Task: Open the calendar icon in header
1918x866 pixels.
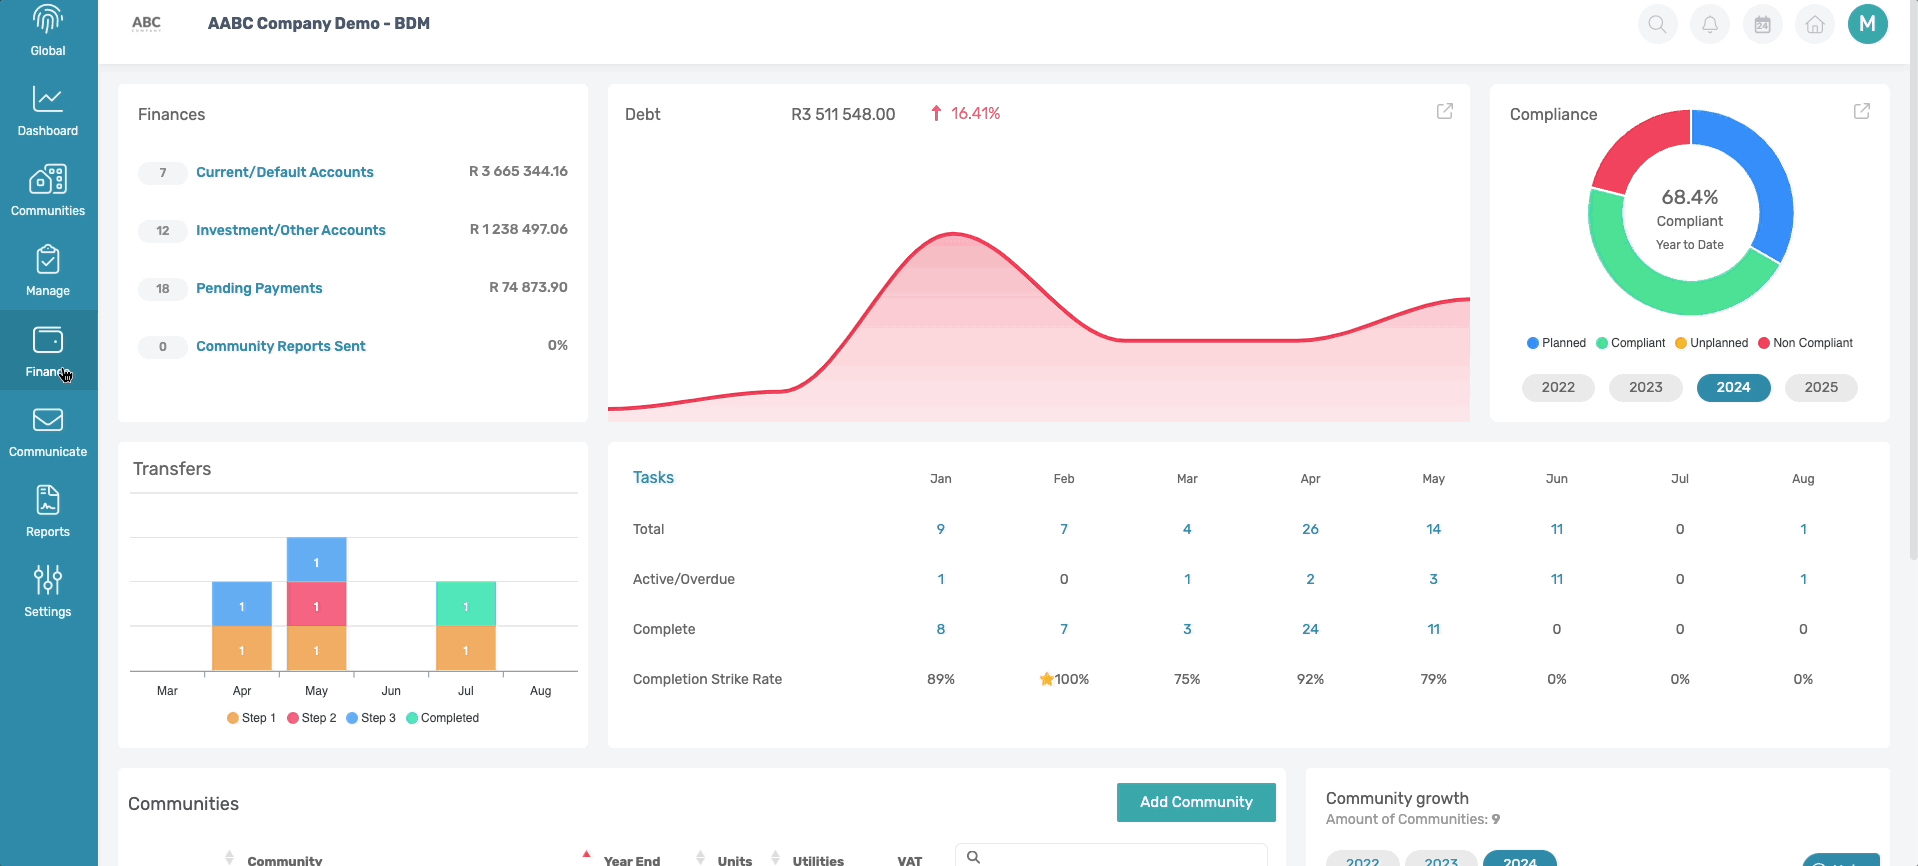Action: [1763, 24]
